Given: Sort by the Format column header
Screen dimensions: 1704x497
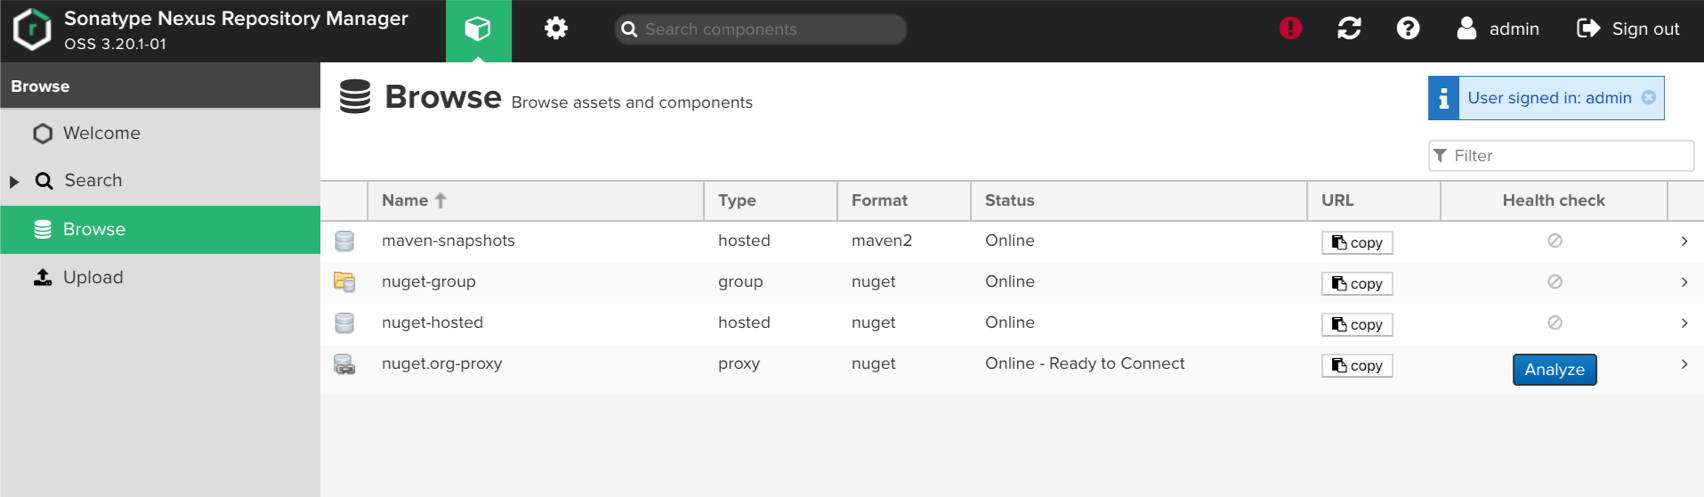Looking at the screenshot, I should pos(904,201).
